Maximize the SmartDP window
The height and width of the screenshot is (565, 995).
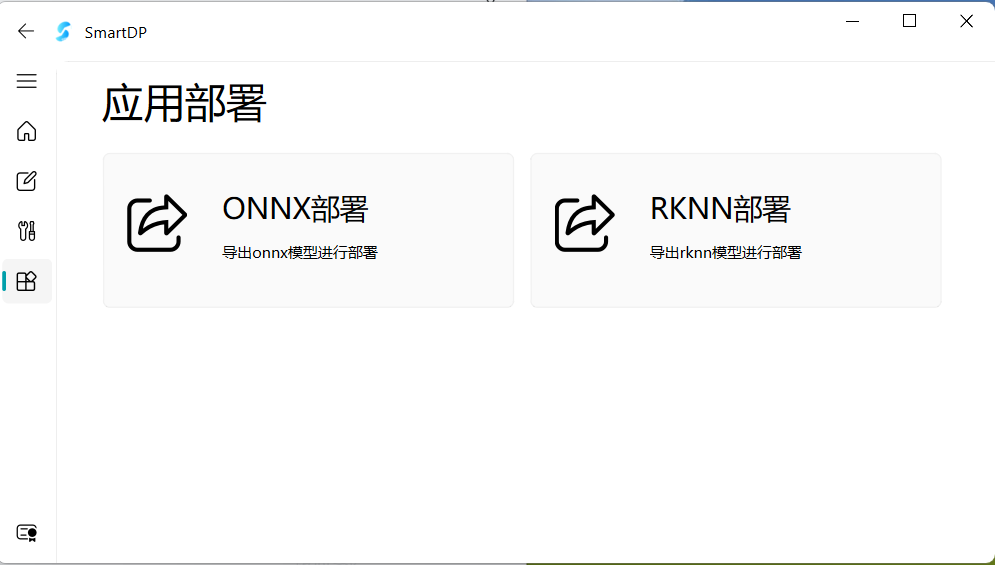pos(909,21)
